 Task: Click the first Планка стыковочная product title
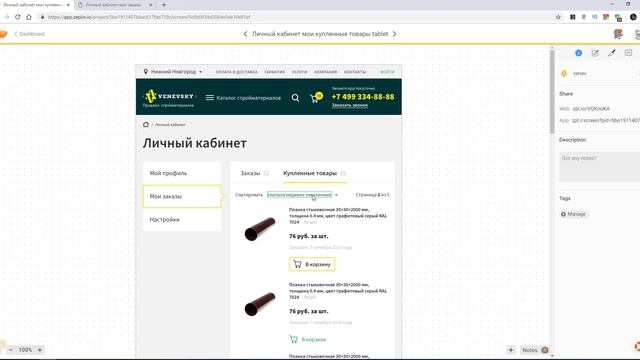click(x=338, y=216)
